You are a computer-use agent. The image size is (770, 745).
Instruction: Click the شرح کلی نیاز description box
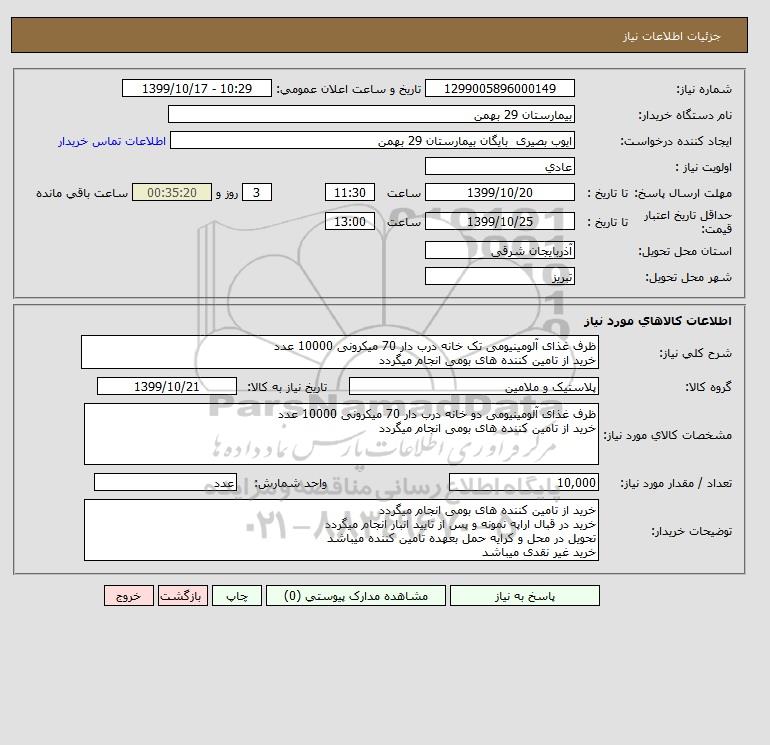(340, 353)
